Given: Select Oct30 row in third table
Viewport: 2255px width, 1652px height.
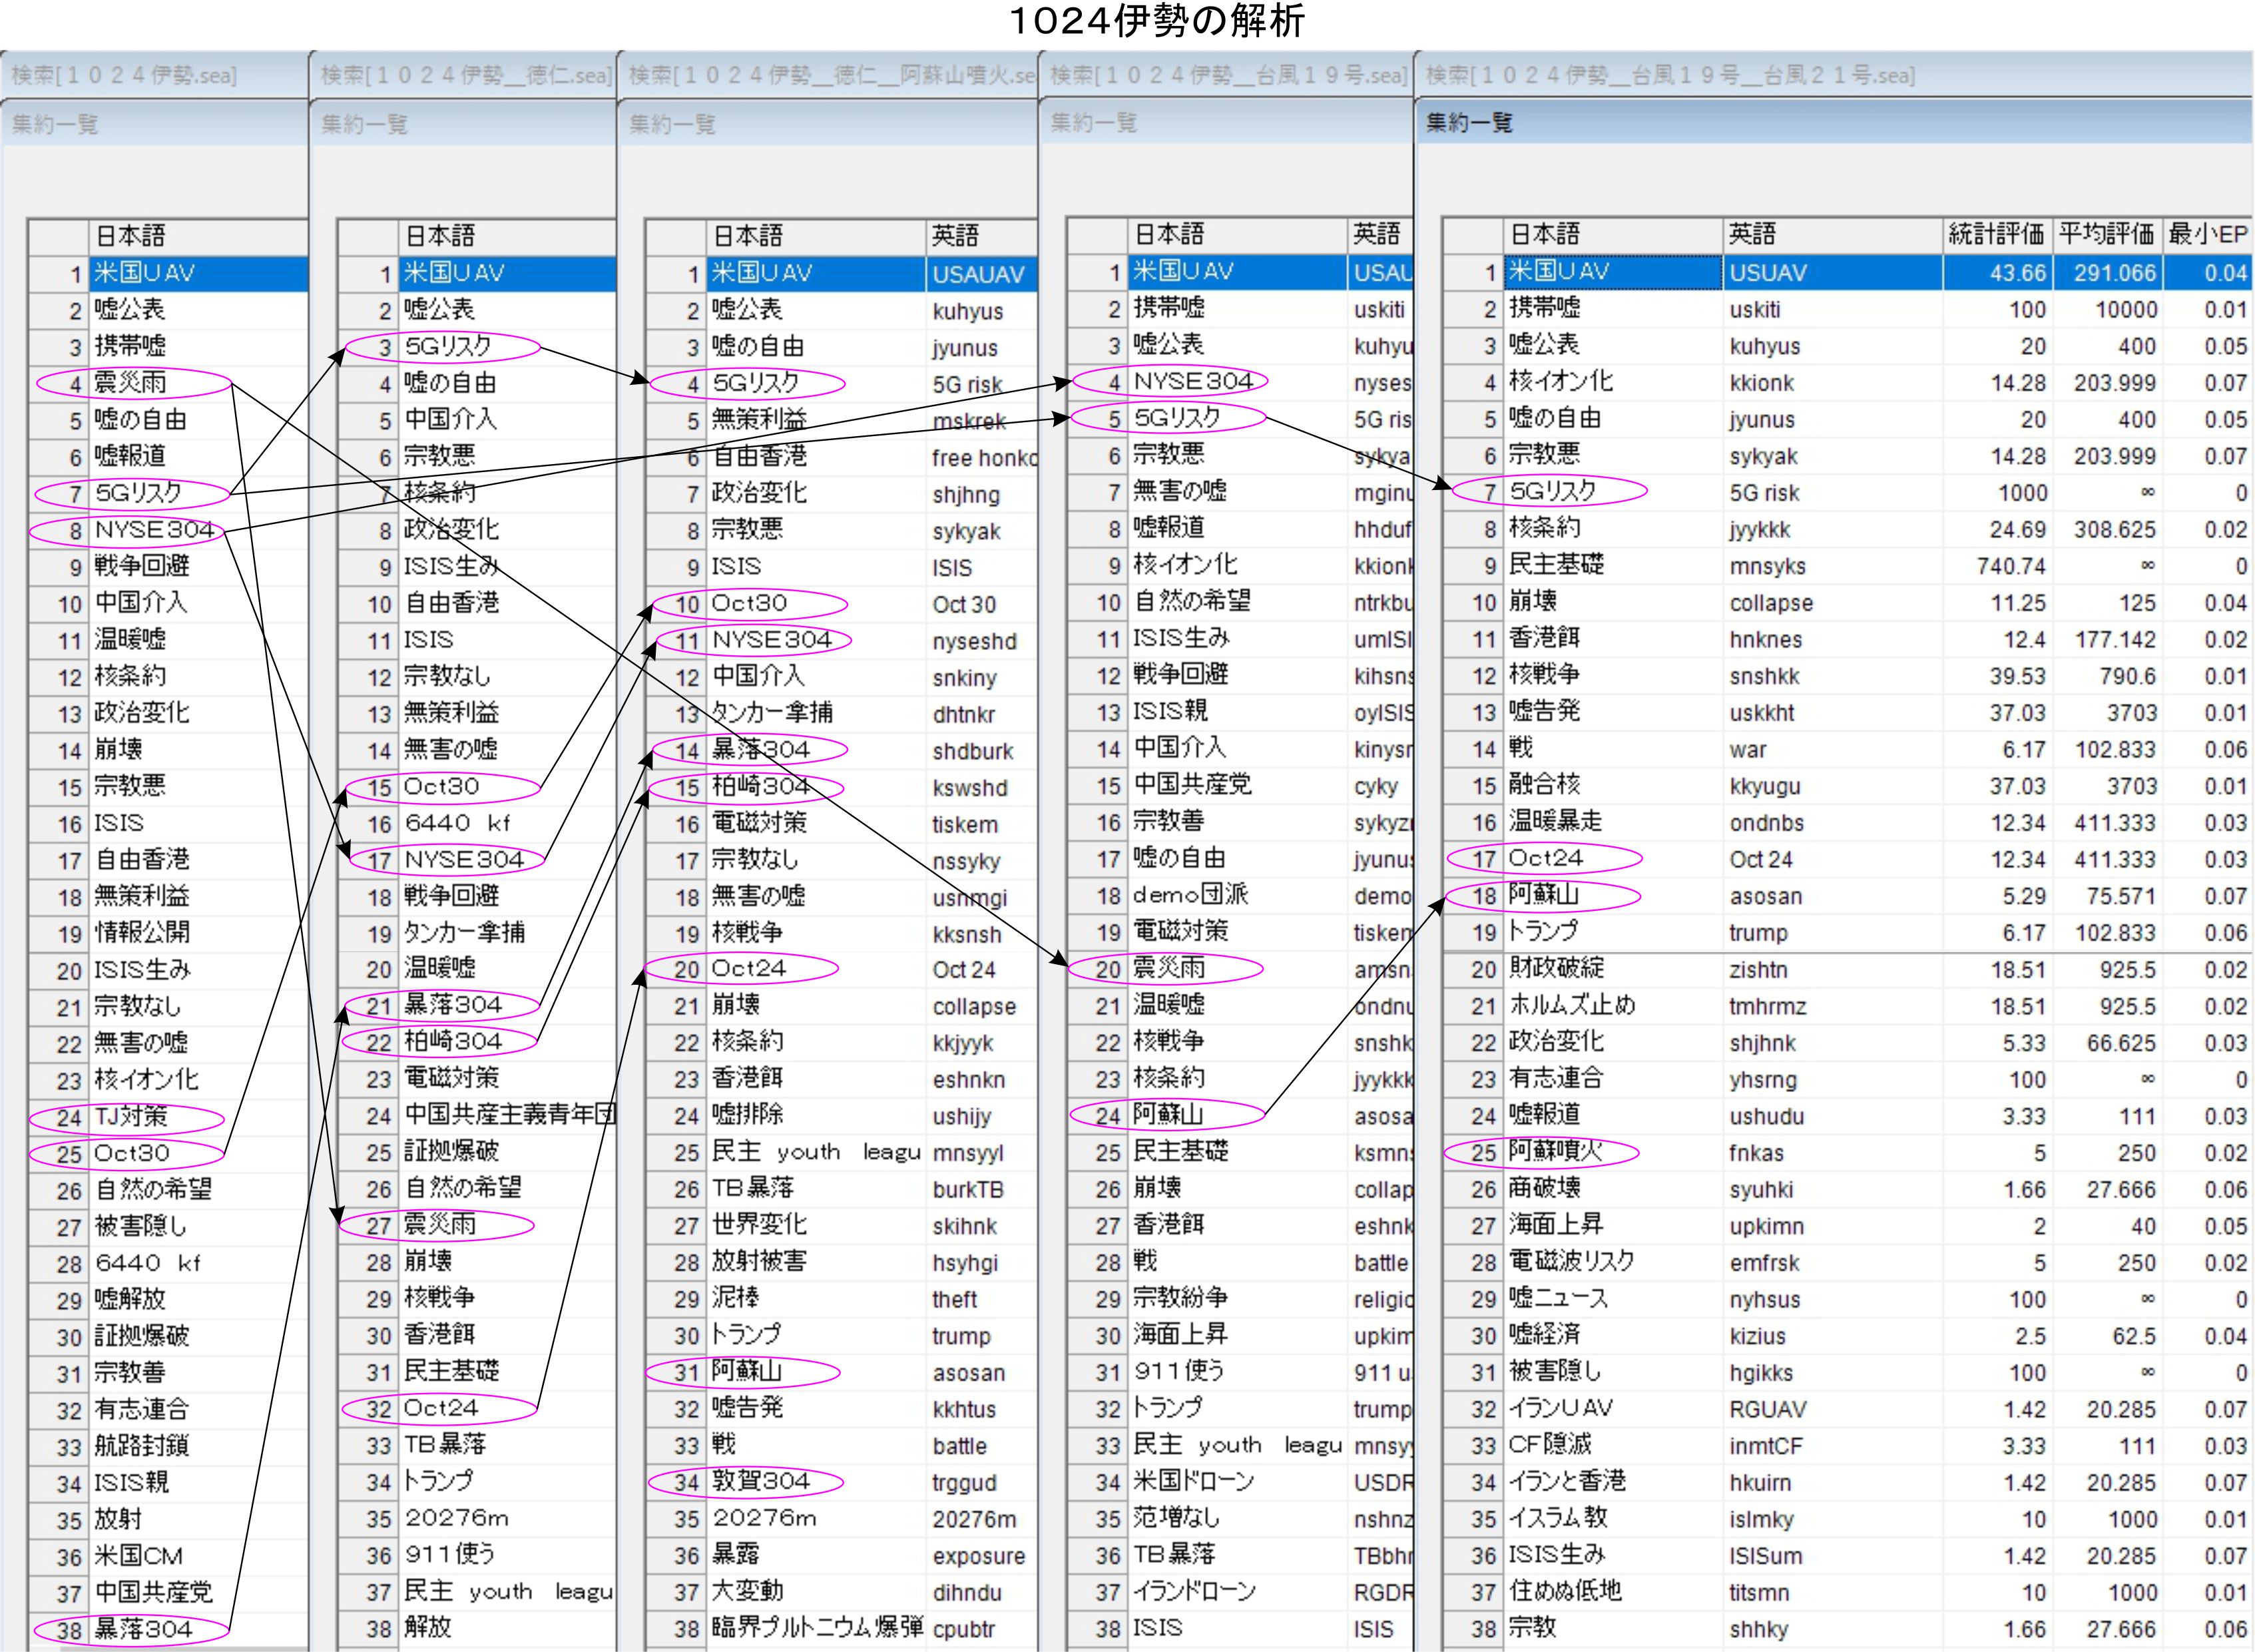Looking at the screenshot, I should coord(750,603).
